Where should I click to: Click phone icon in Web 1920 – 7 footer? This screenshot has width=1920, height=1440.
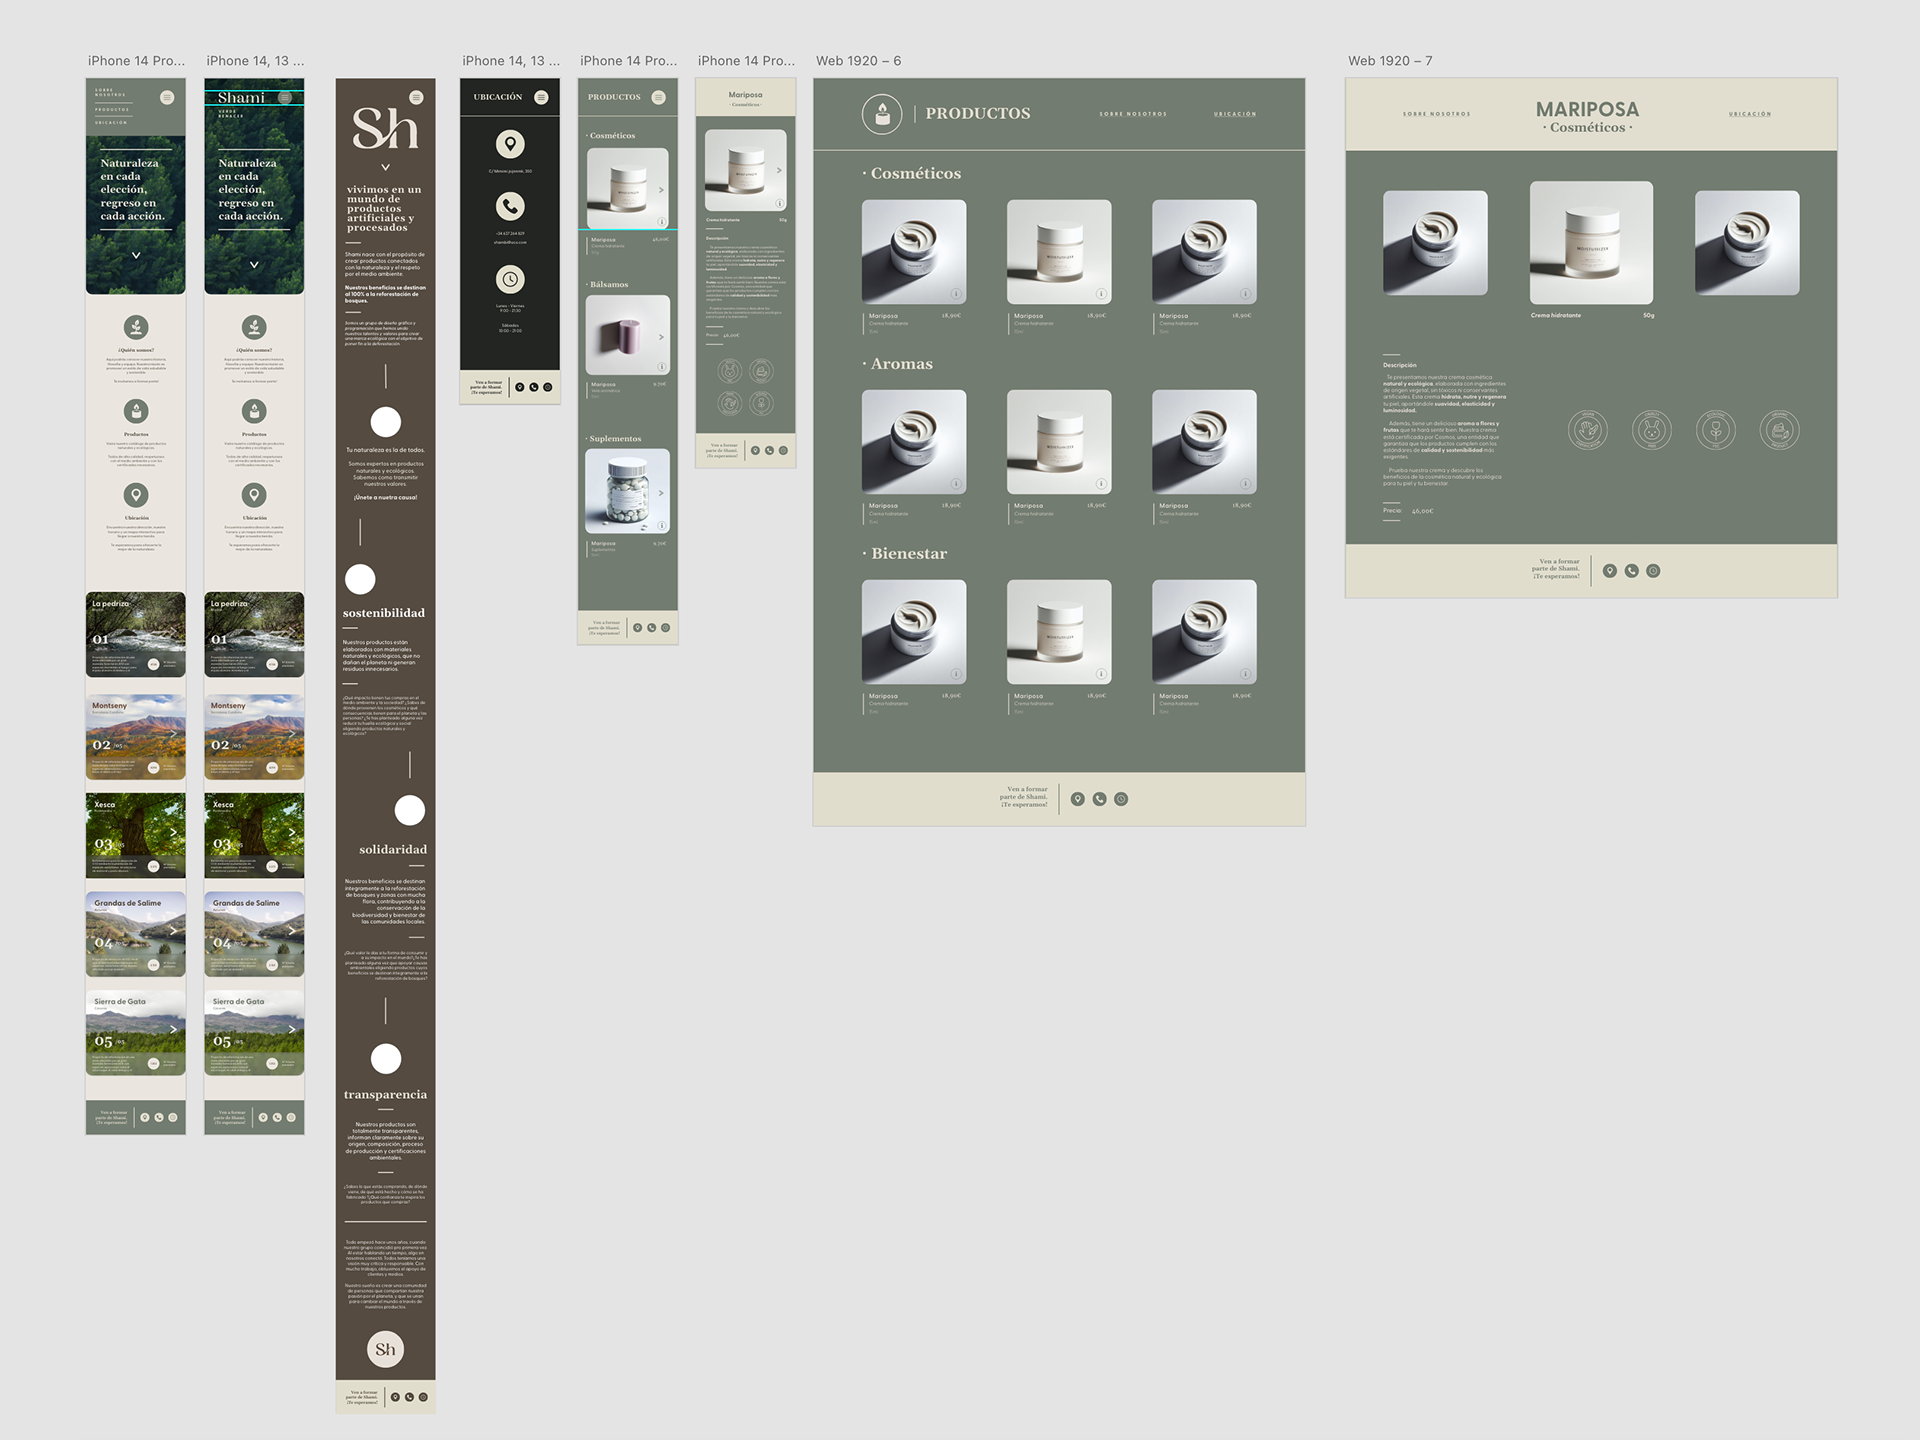1631,571
